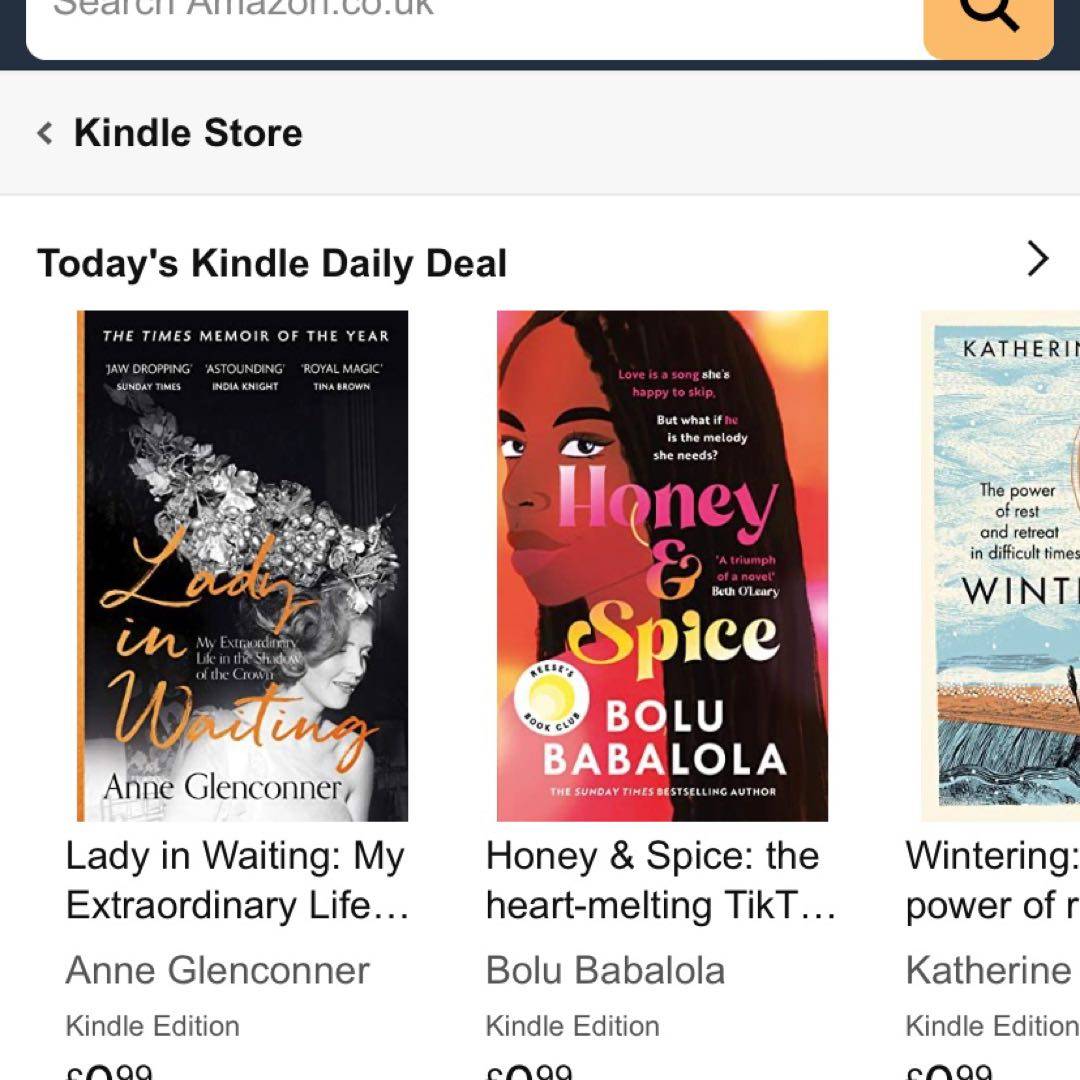Open Lady in Waiting: My Extraordinary Life title
The image size is (1080, 1080).
(238, 880)
